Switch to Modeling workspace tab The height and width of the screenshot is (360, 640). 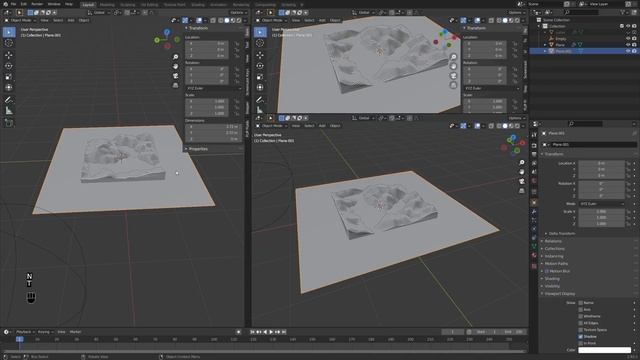[x=107, y=4]
